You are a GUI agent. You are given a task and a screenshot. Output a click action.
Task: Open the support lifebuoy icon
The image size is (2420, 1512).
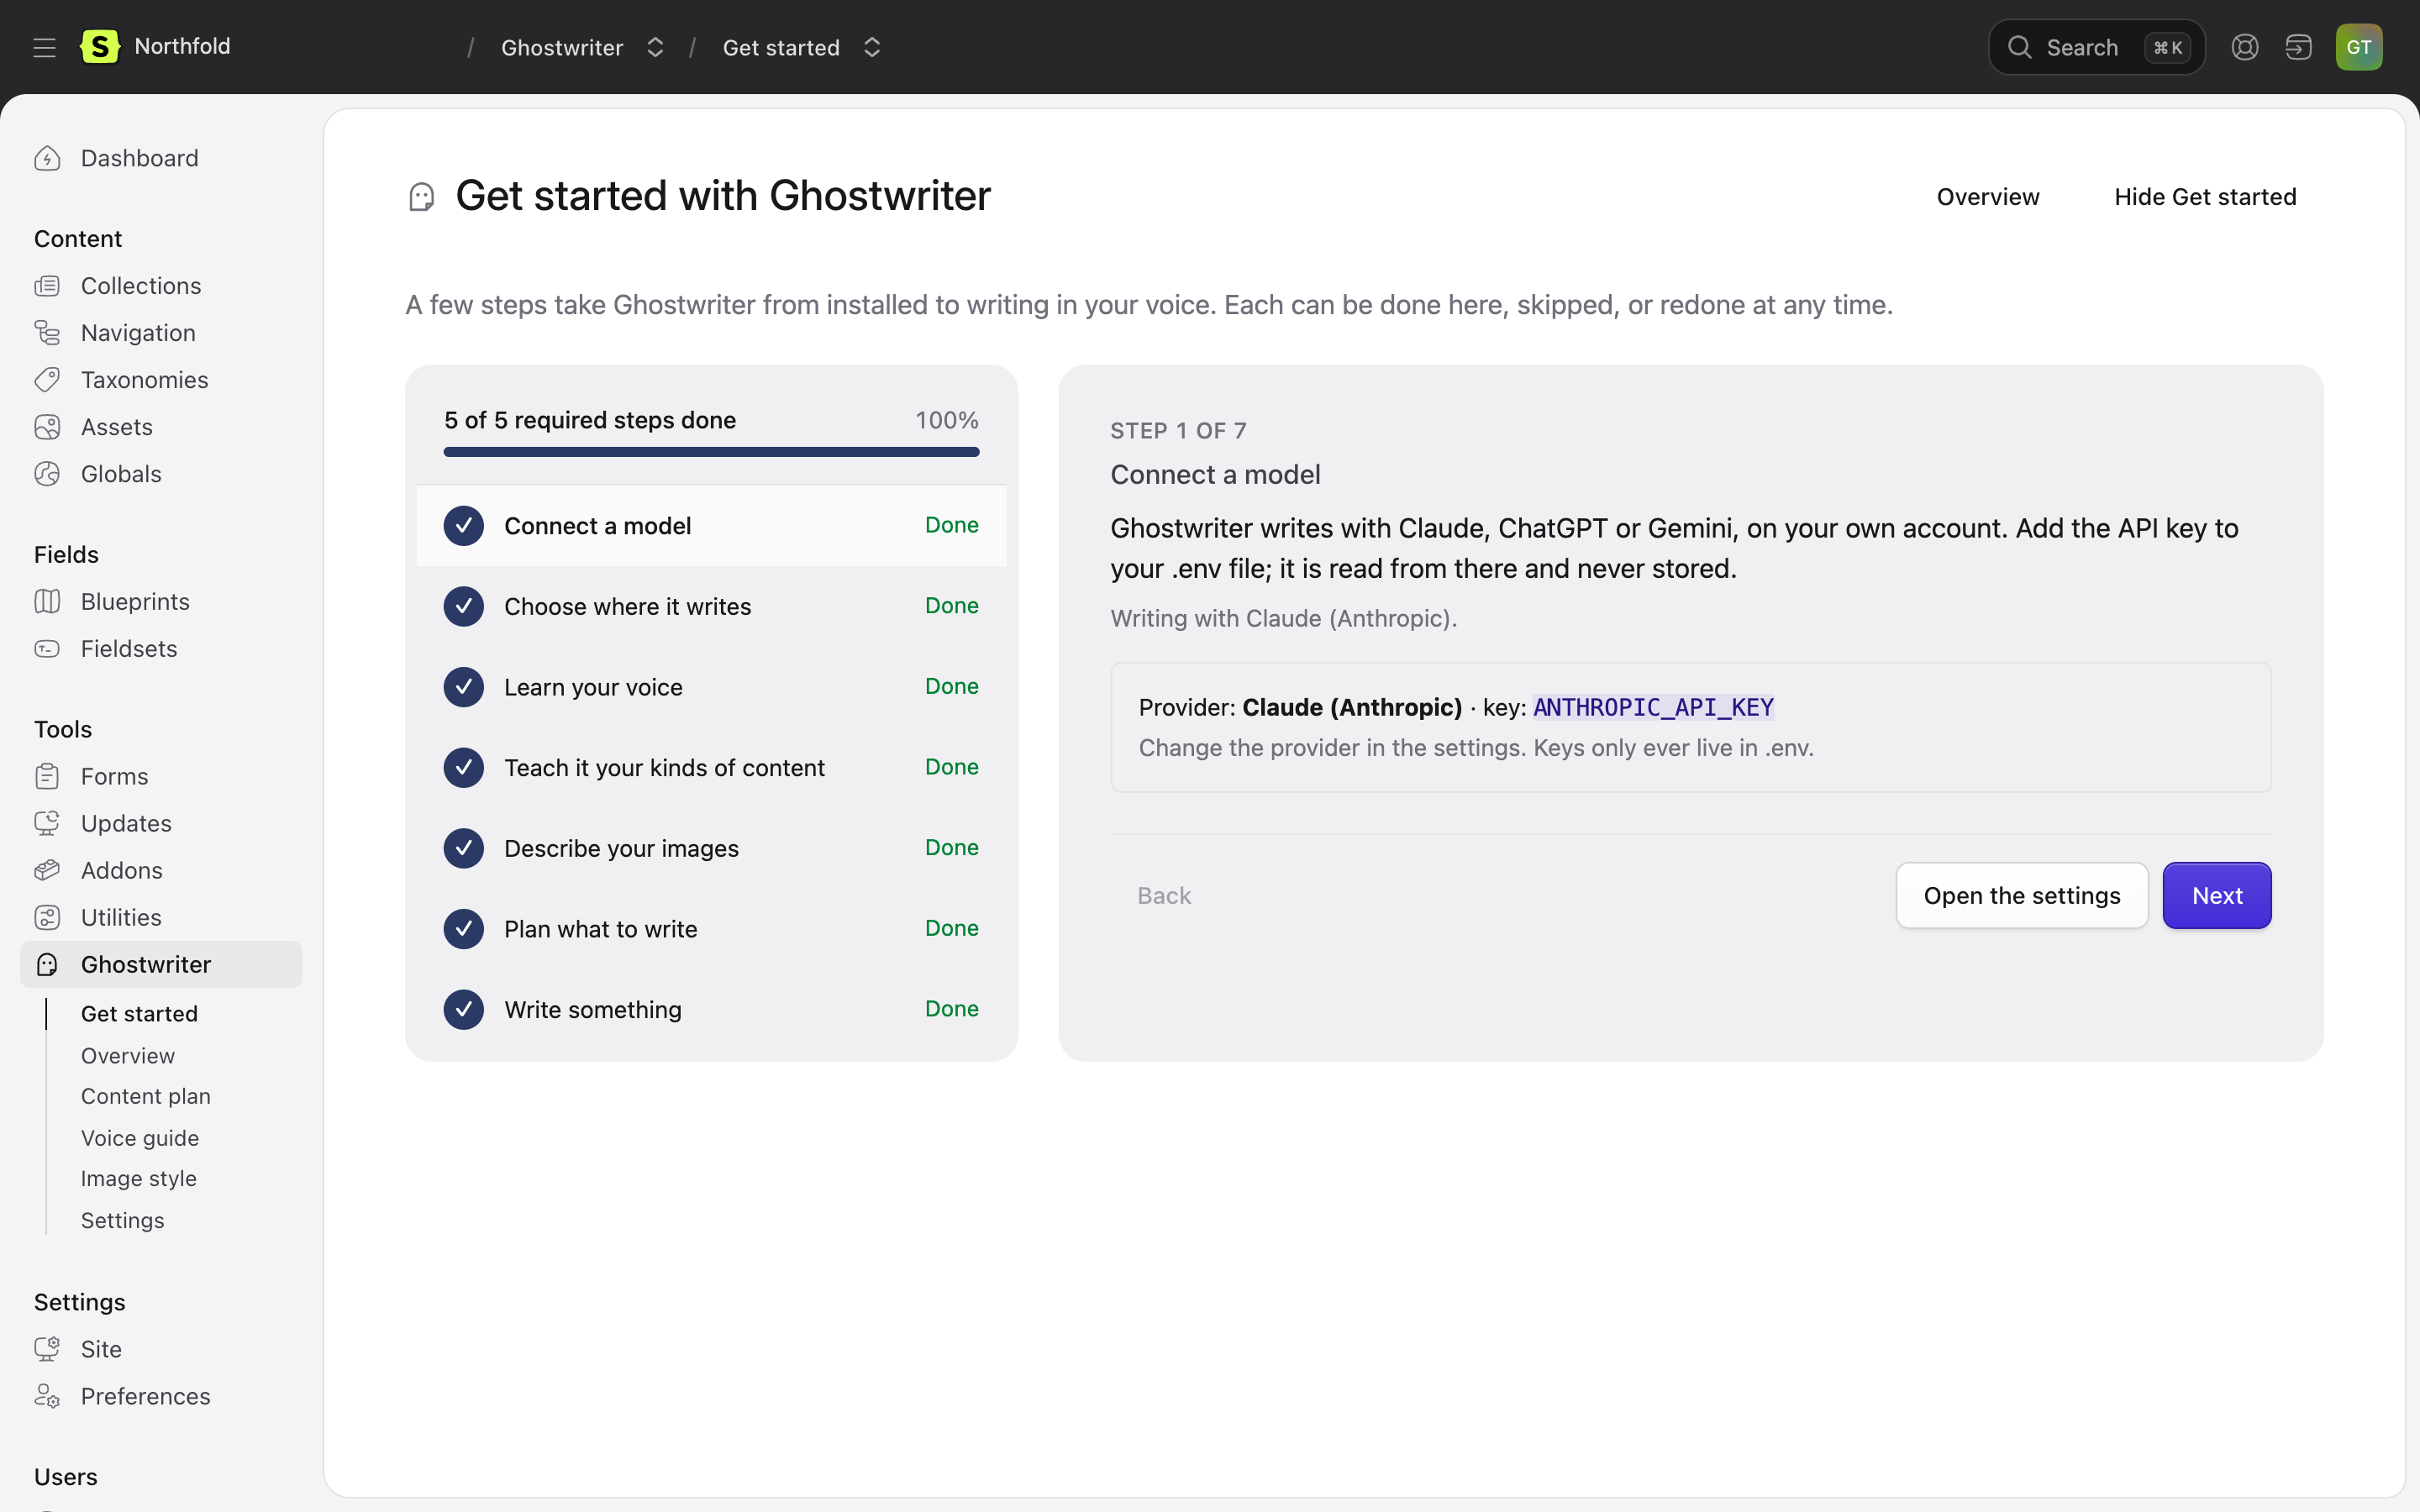(2244, 47)
